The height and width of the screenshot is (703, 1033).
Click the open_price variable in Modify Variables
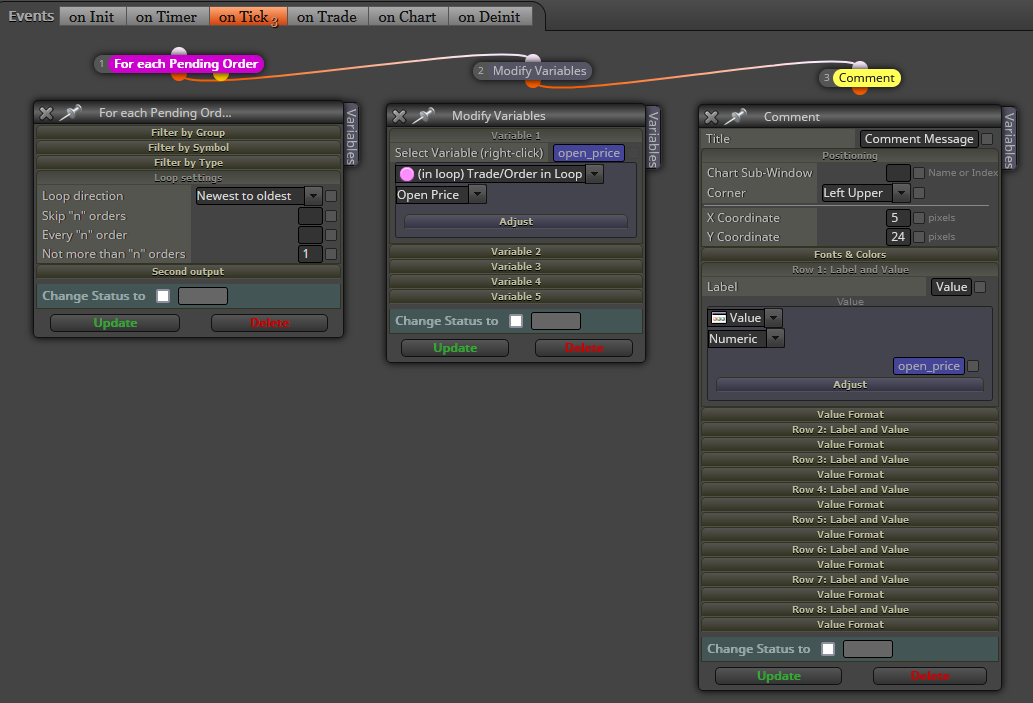[589, 154]
